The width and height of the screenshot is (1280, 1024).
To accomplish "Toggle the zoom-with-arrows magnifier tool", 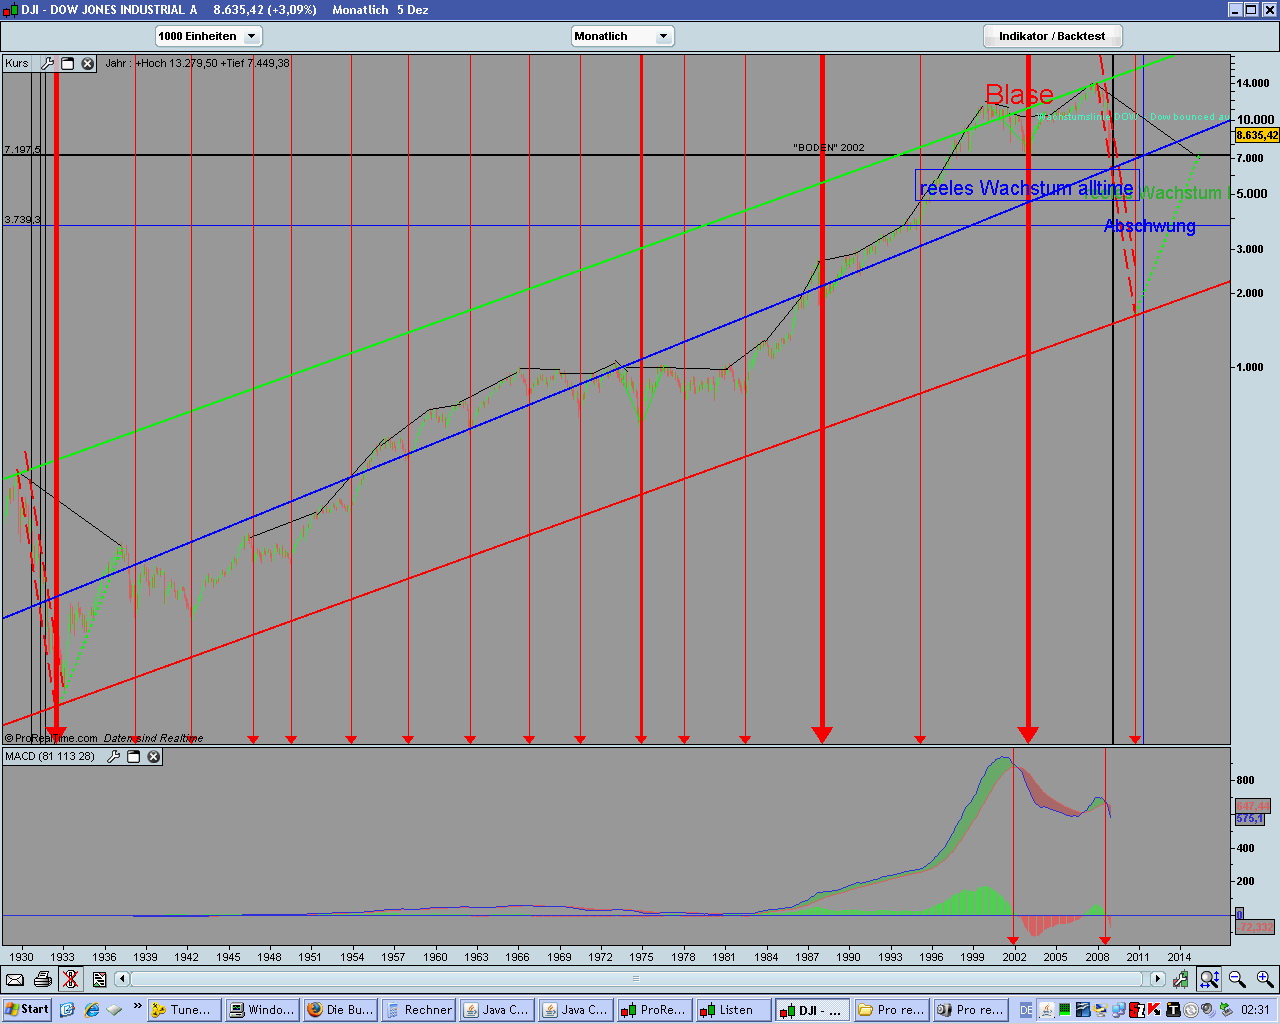I will [1210, 979].
